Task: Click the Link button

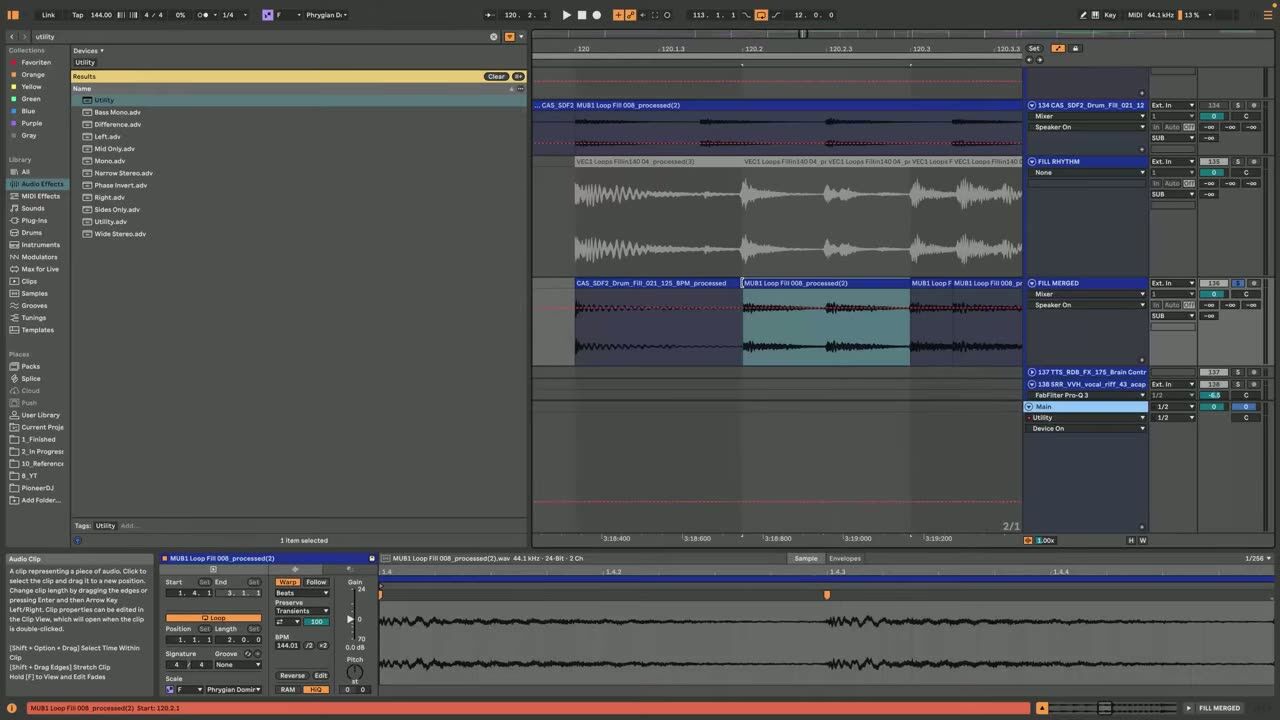Action: [49, 15]
